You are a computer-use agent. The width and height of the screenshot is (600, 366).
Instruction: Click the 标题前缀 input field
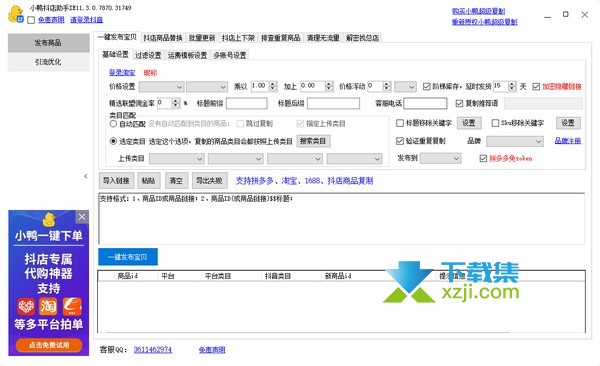(246, 103)
